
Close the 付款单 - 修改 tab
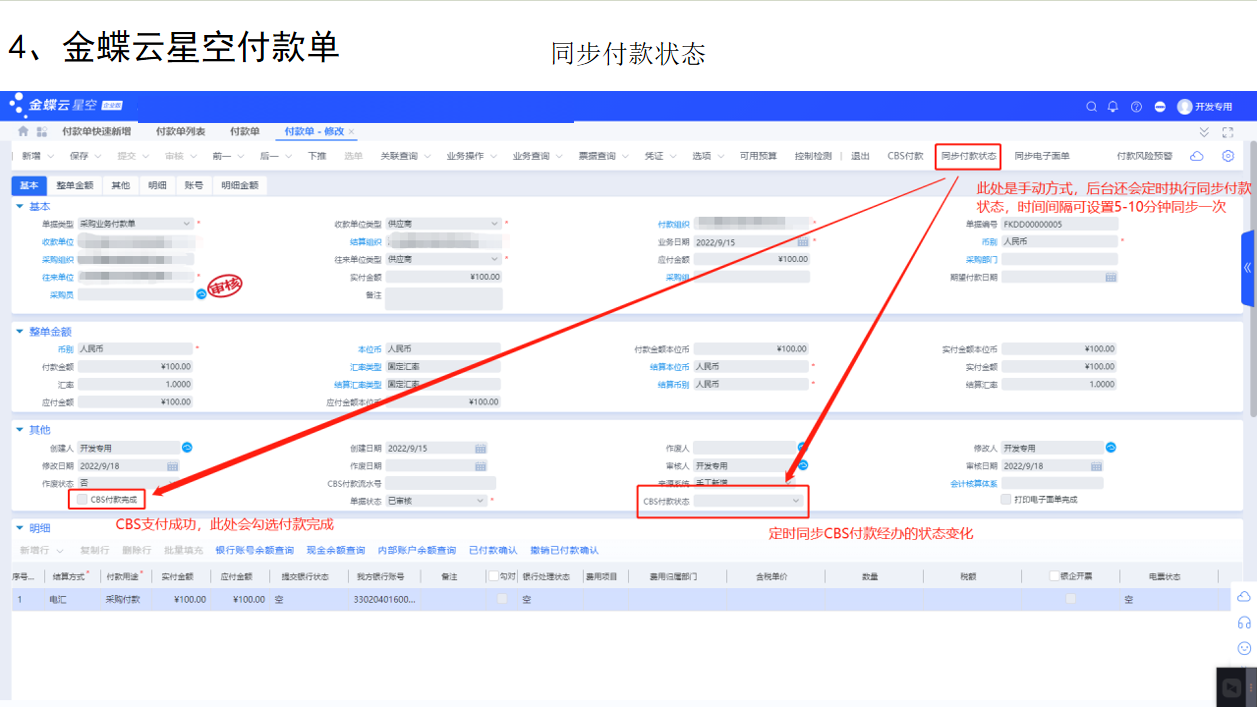[x=351, y=132]
